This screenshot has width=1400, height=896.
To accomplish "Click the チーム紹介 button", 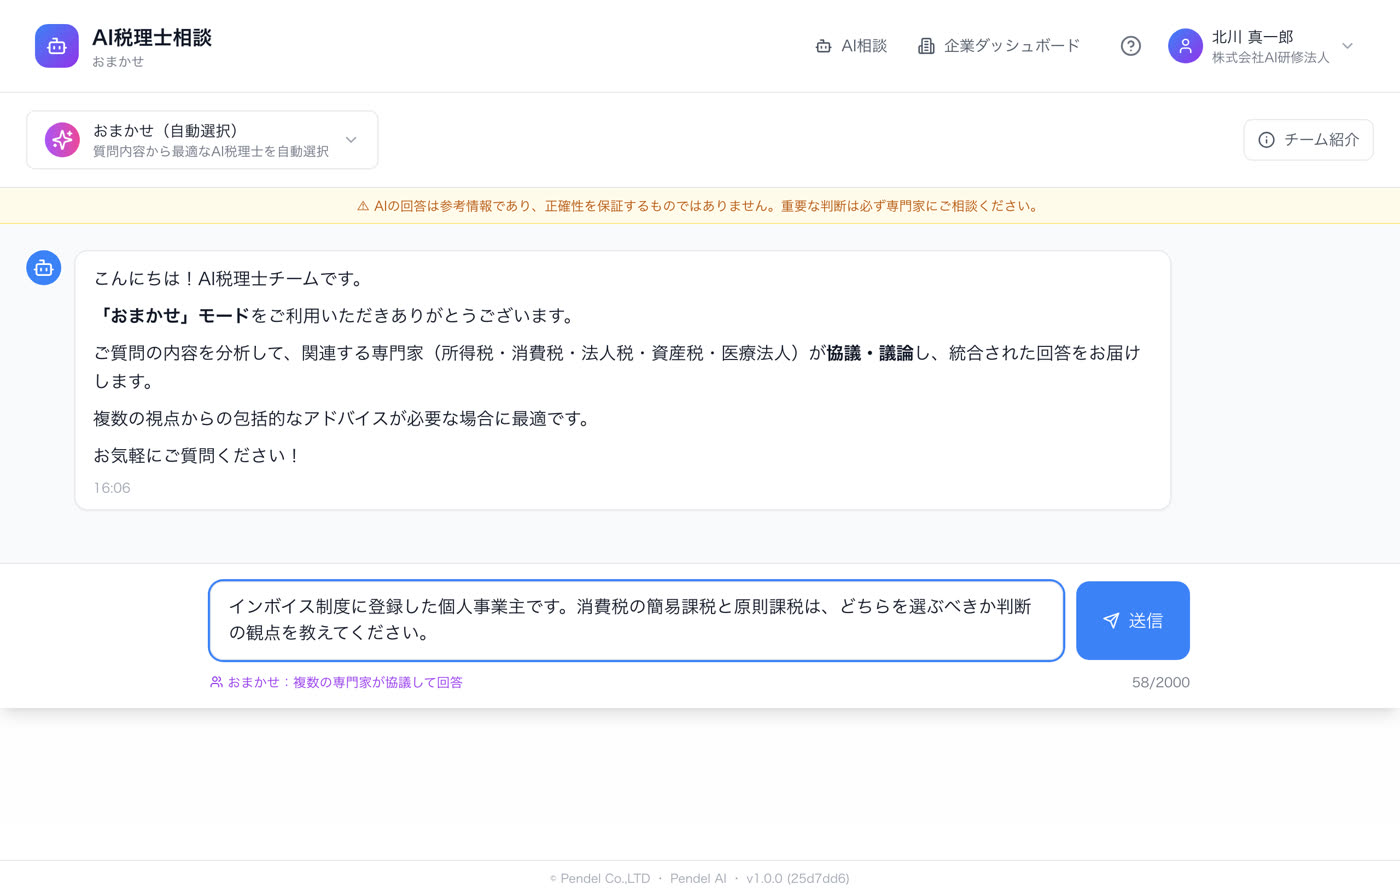I will point(1308,140).
